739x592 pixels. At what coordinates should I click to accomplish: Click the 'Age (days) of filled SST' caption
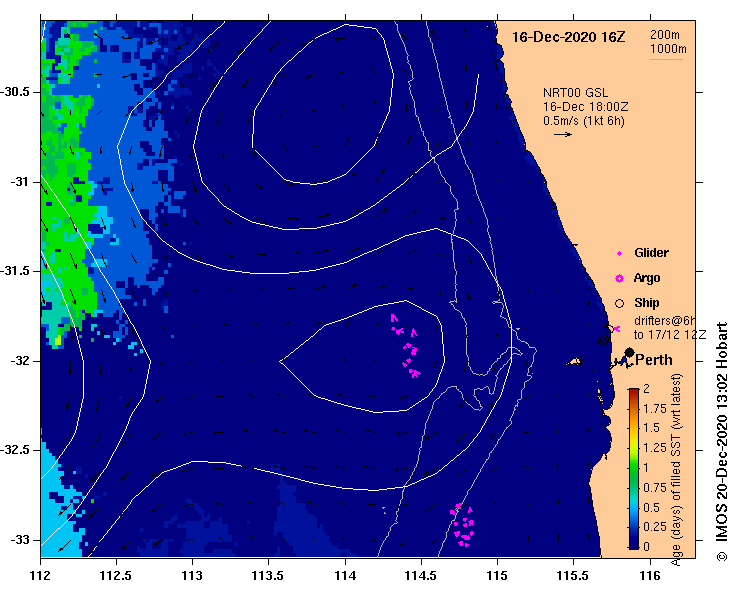(x=676, y=469)
